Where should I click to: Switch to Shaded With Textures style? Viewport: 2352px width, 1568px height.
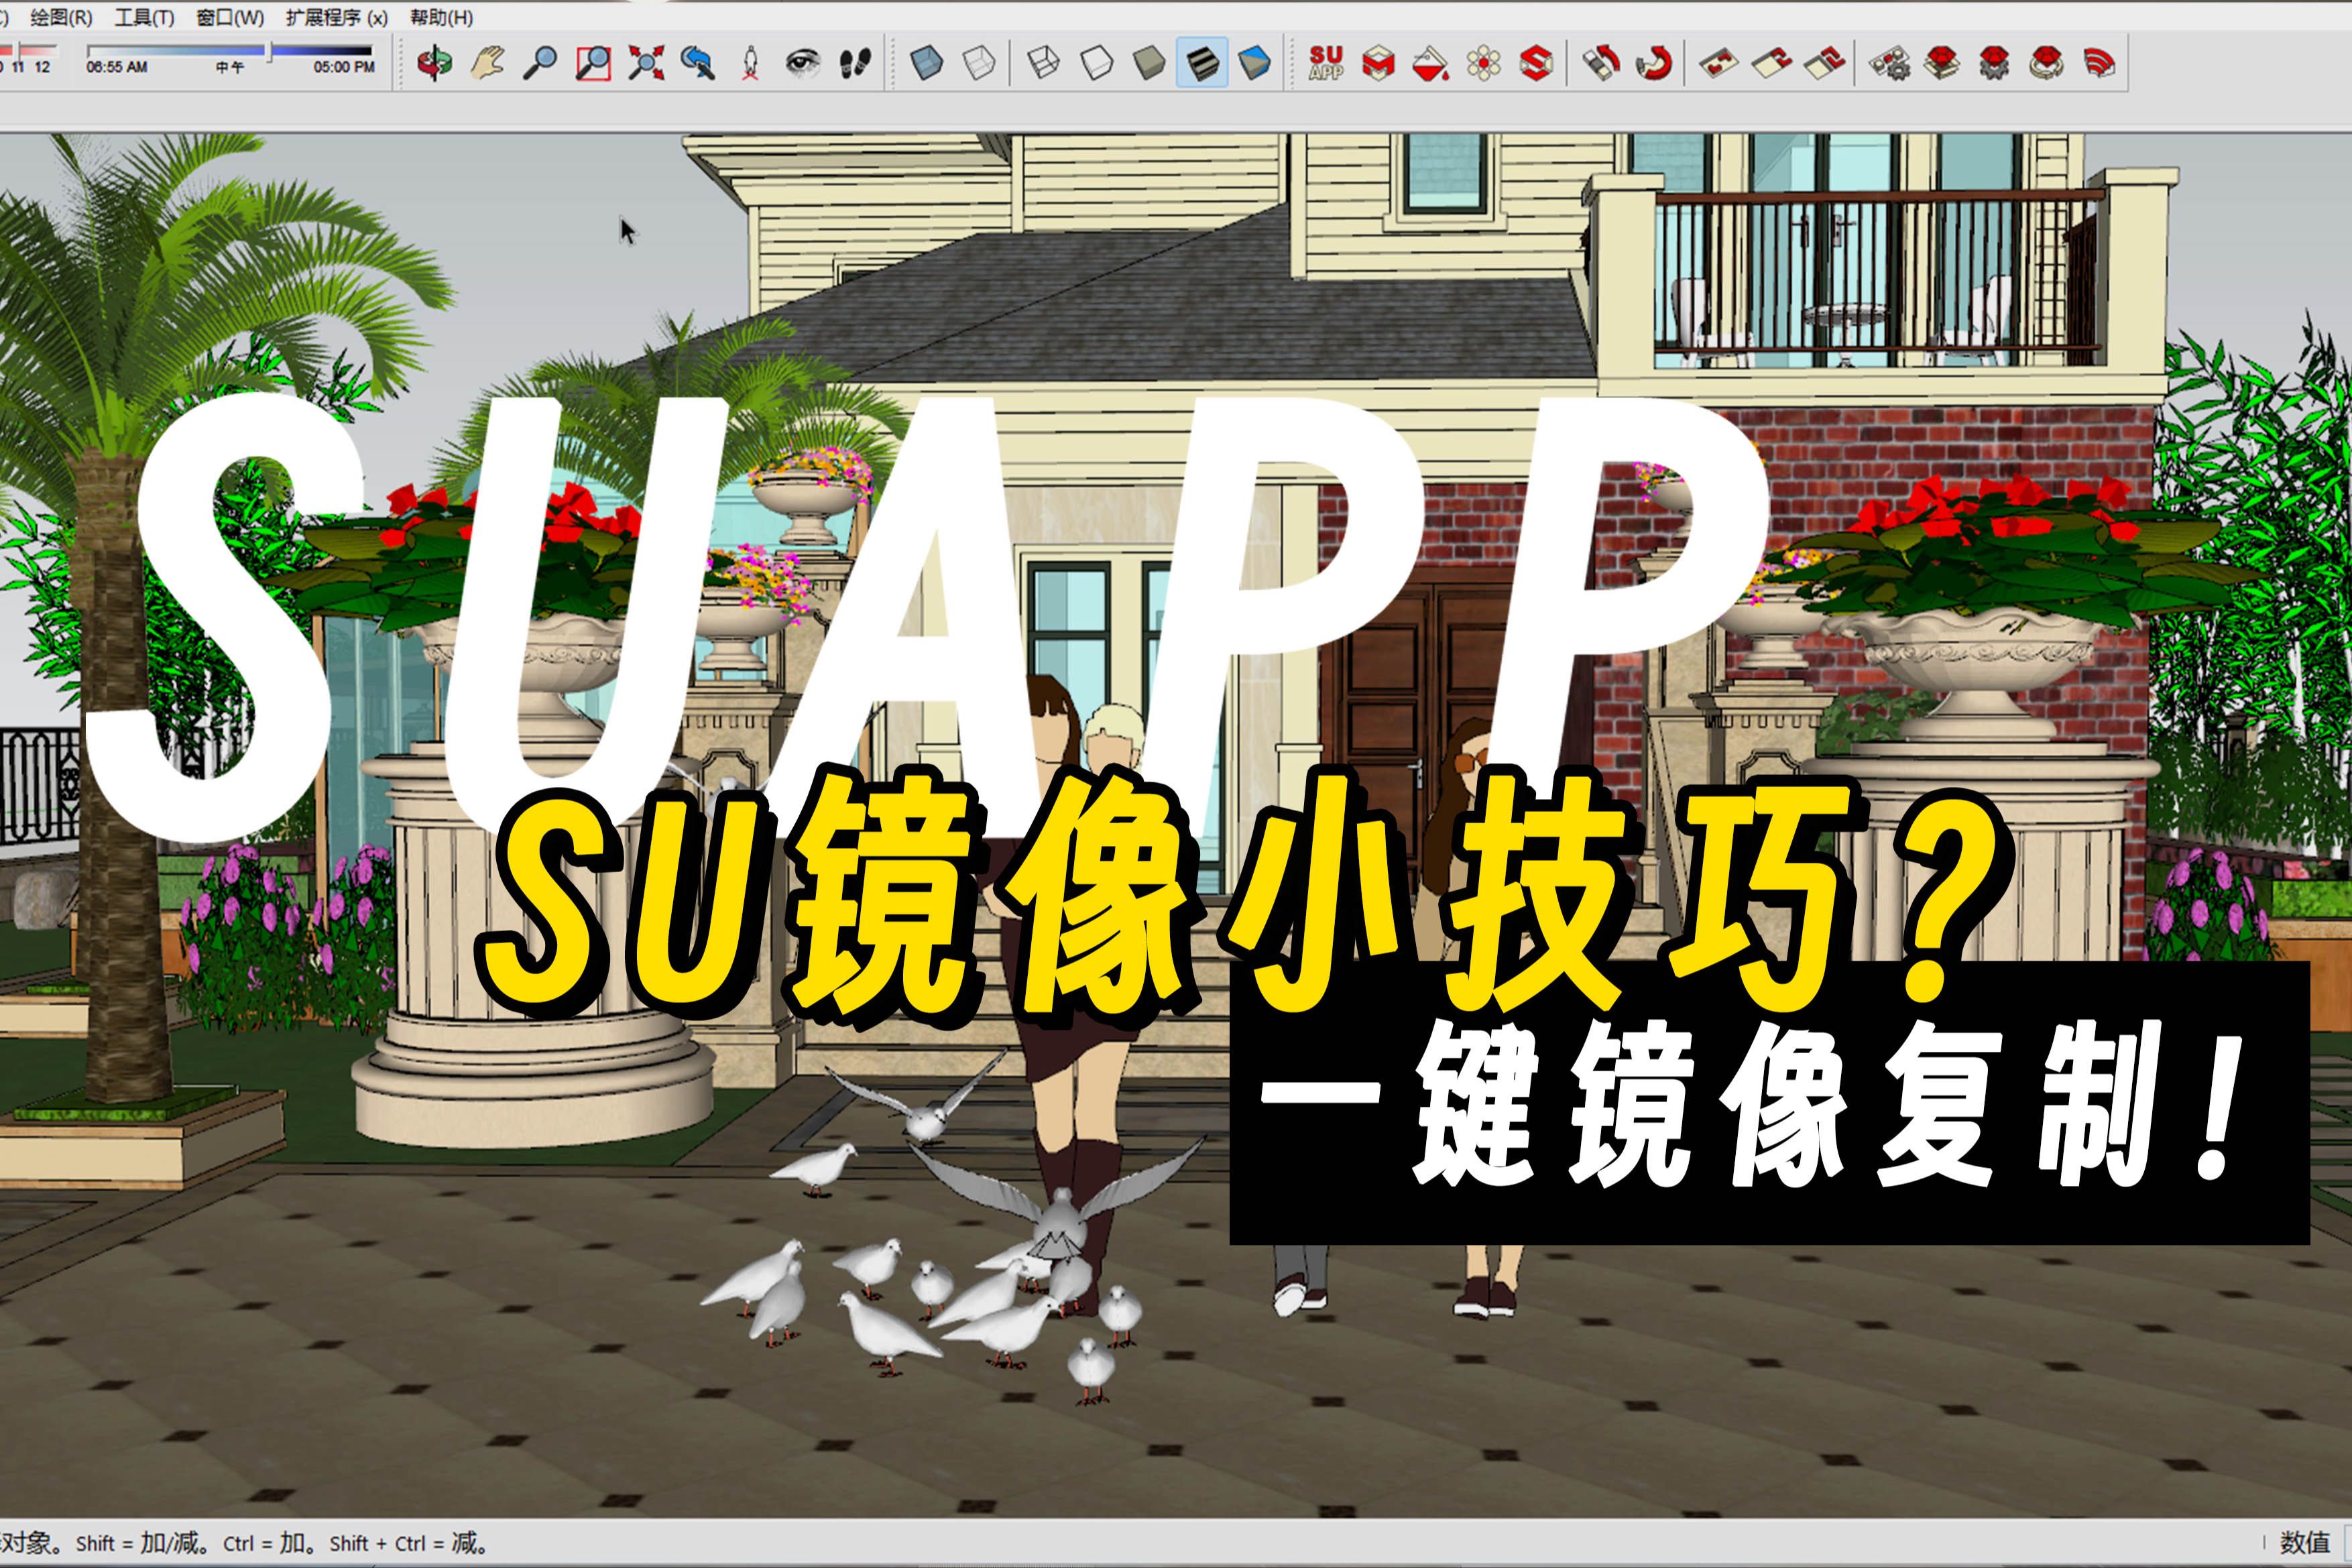(1202, 64)
